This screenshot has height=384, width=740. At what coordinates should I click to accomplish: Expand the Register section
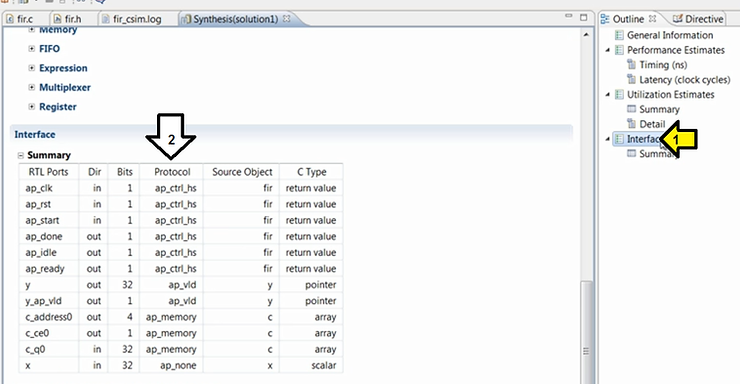(x=32, y=107)
